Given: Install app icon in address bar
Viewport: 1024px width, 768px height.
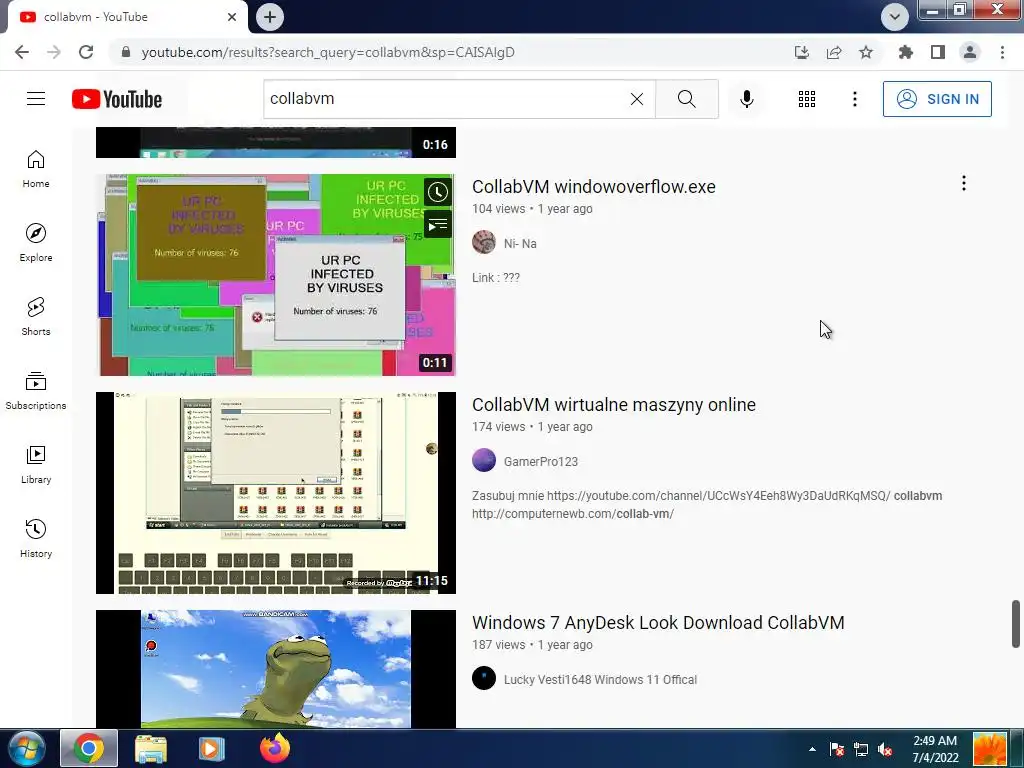Looking at the screenshot, I should (x=802, y=52).
